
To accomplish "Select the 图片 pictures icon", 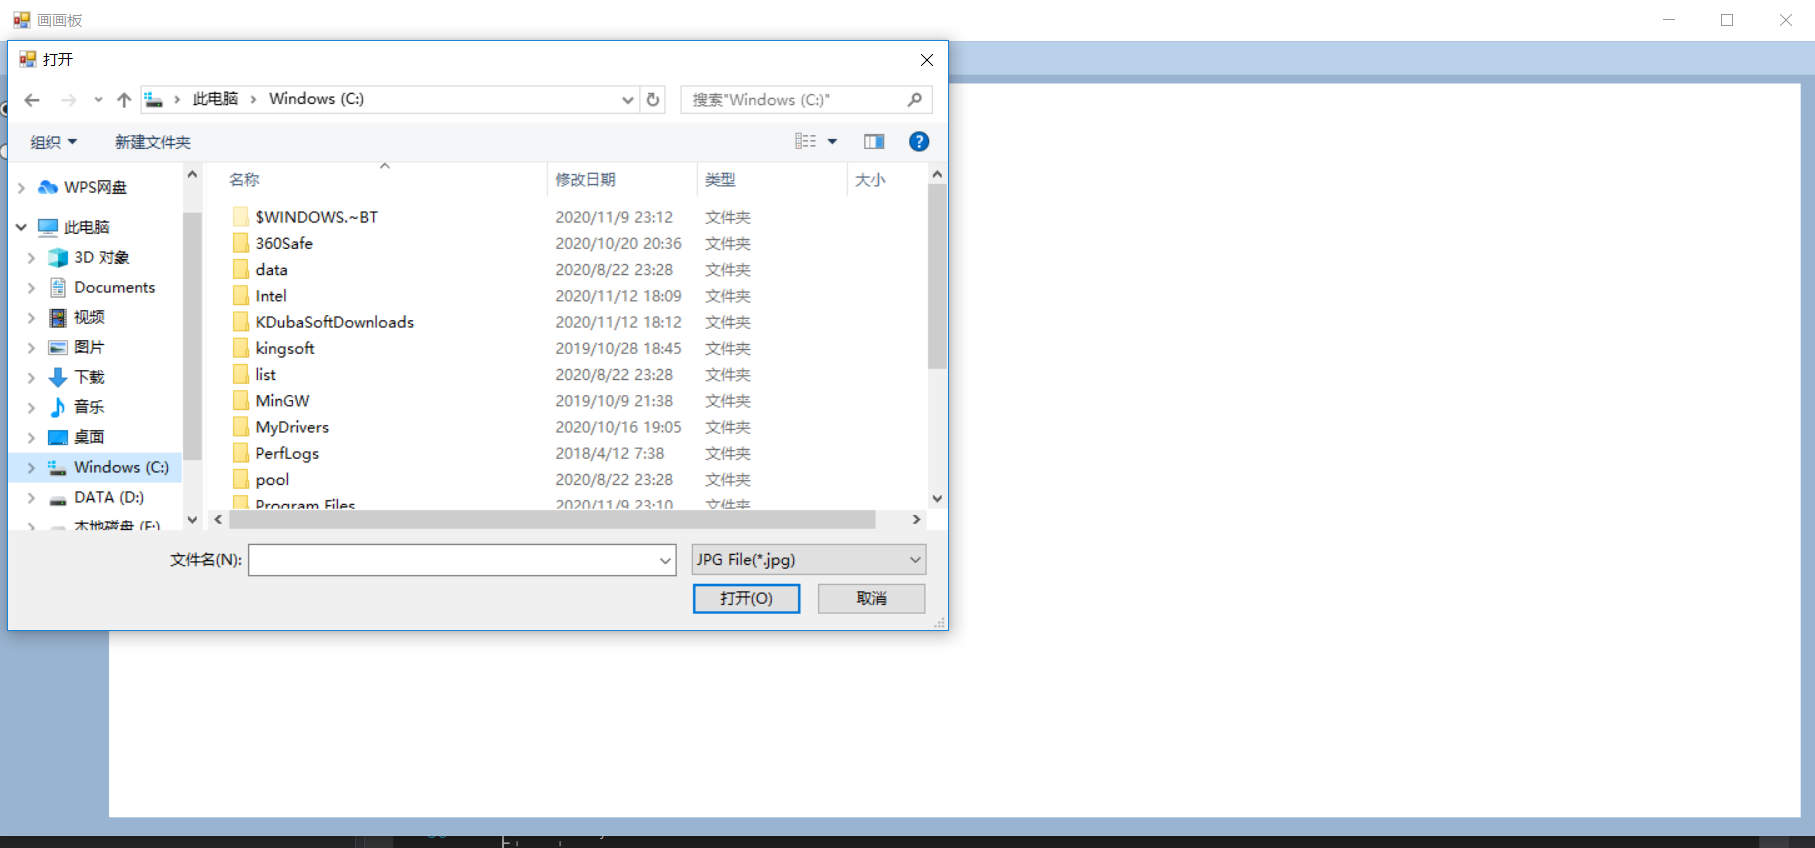I will (58, 347).
